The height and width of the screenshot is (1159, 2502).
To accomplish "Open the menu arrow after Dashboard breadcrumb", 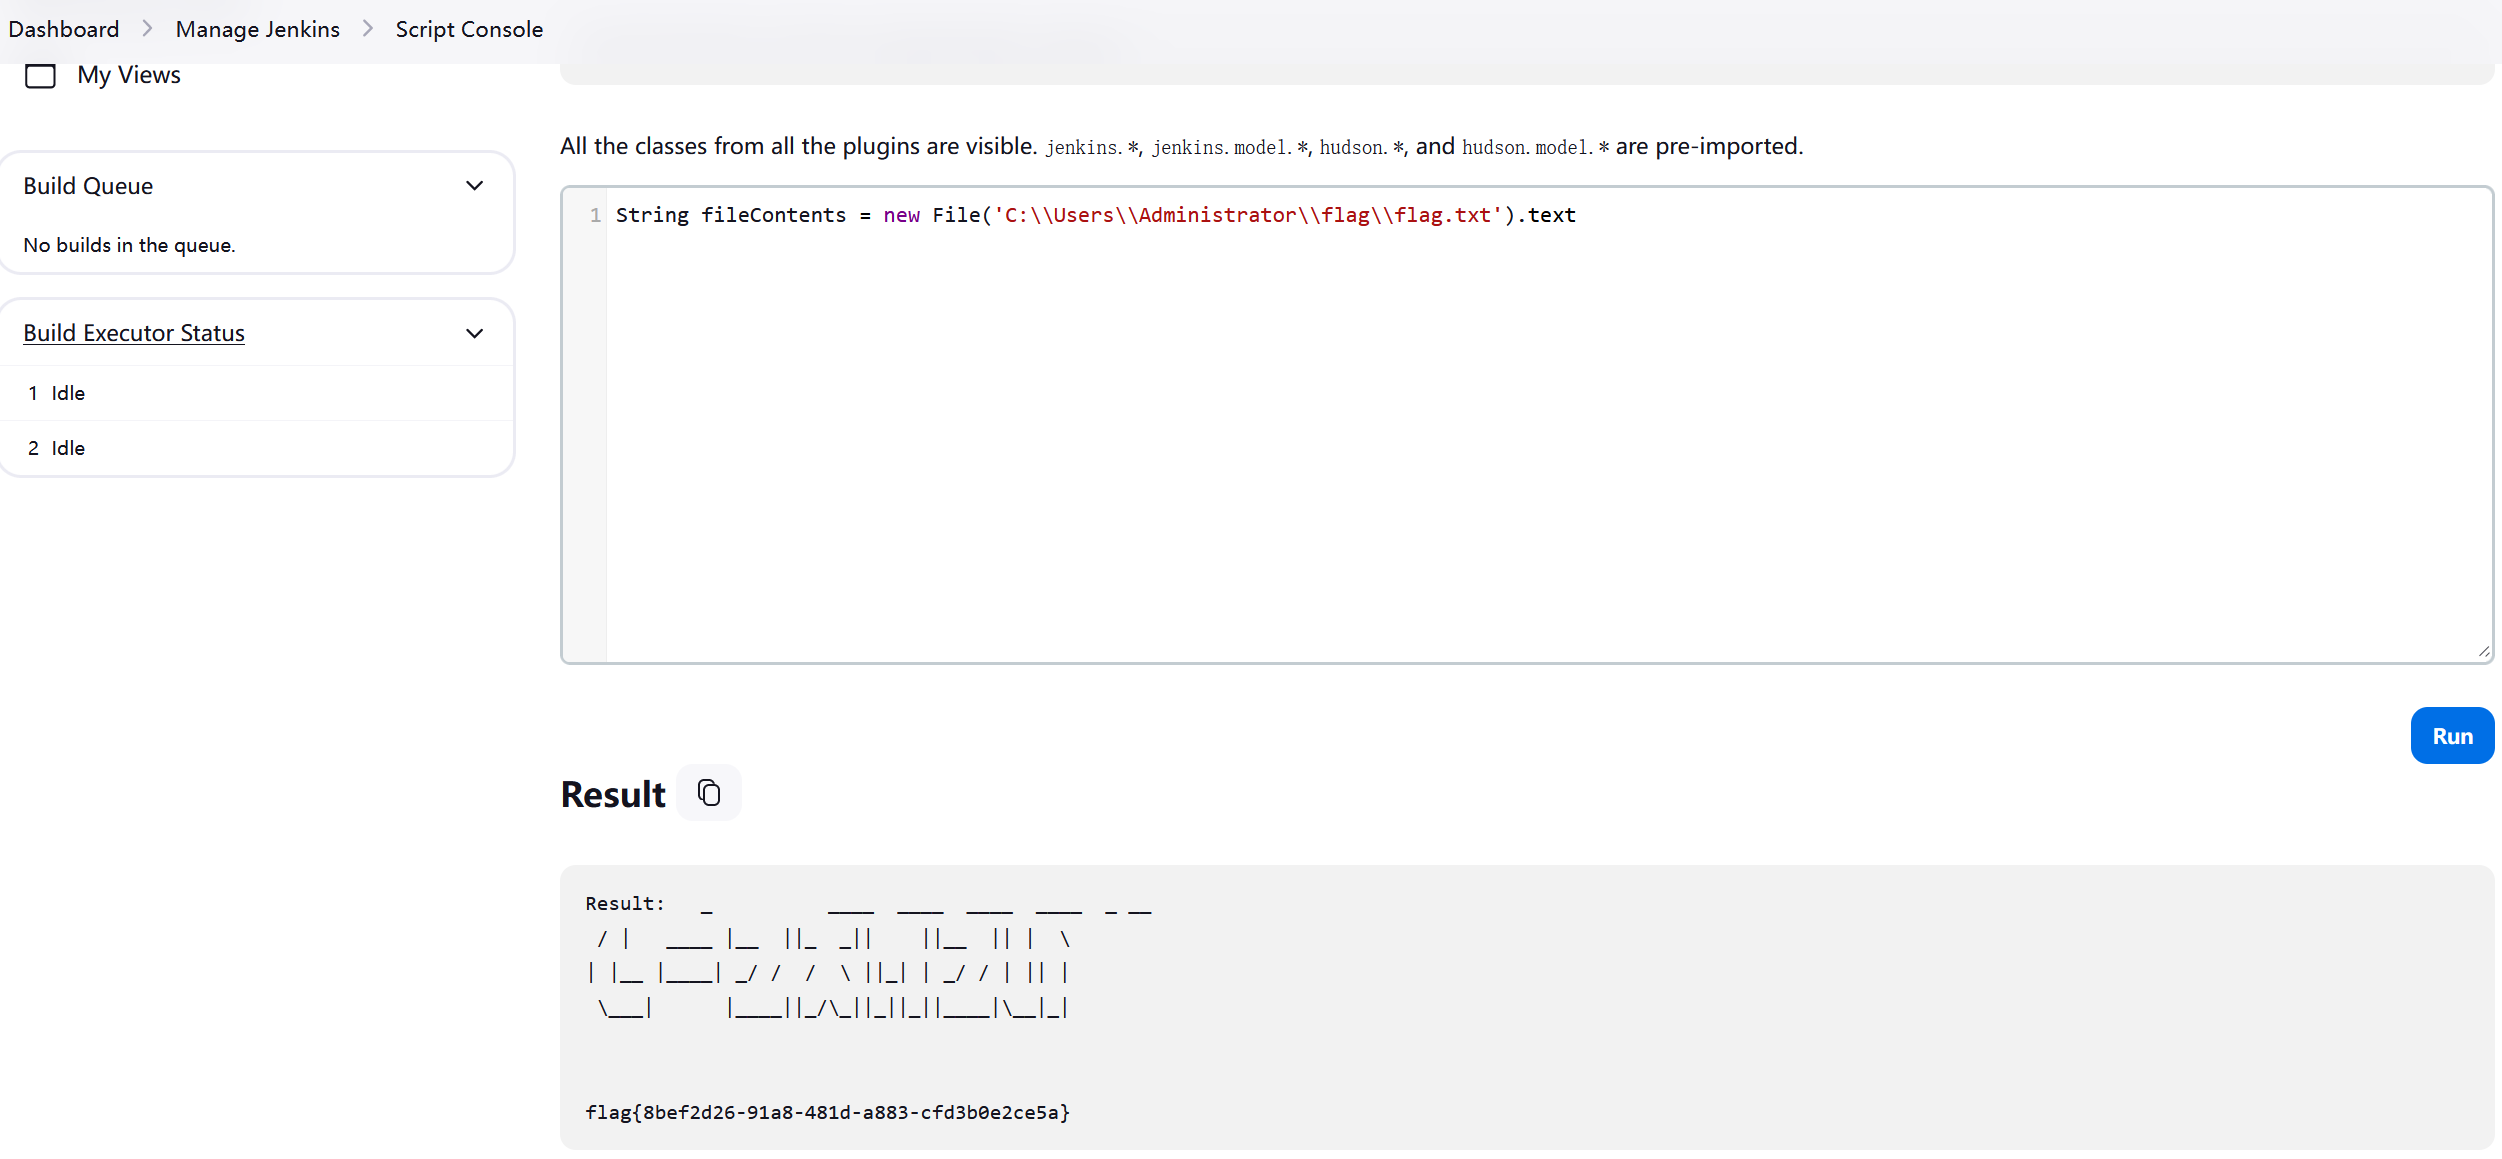I will pos(147,29).
